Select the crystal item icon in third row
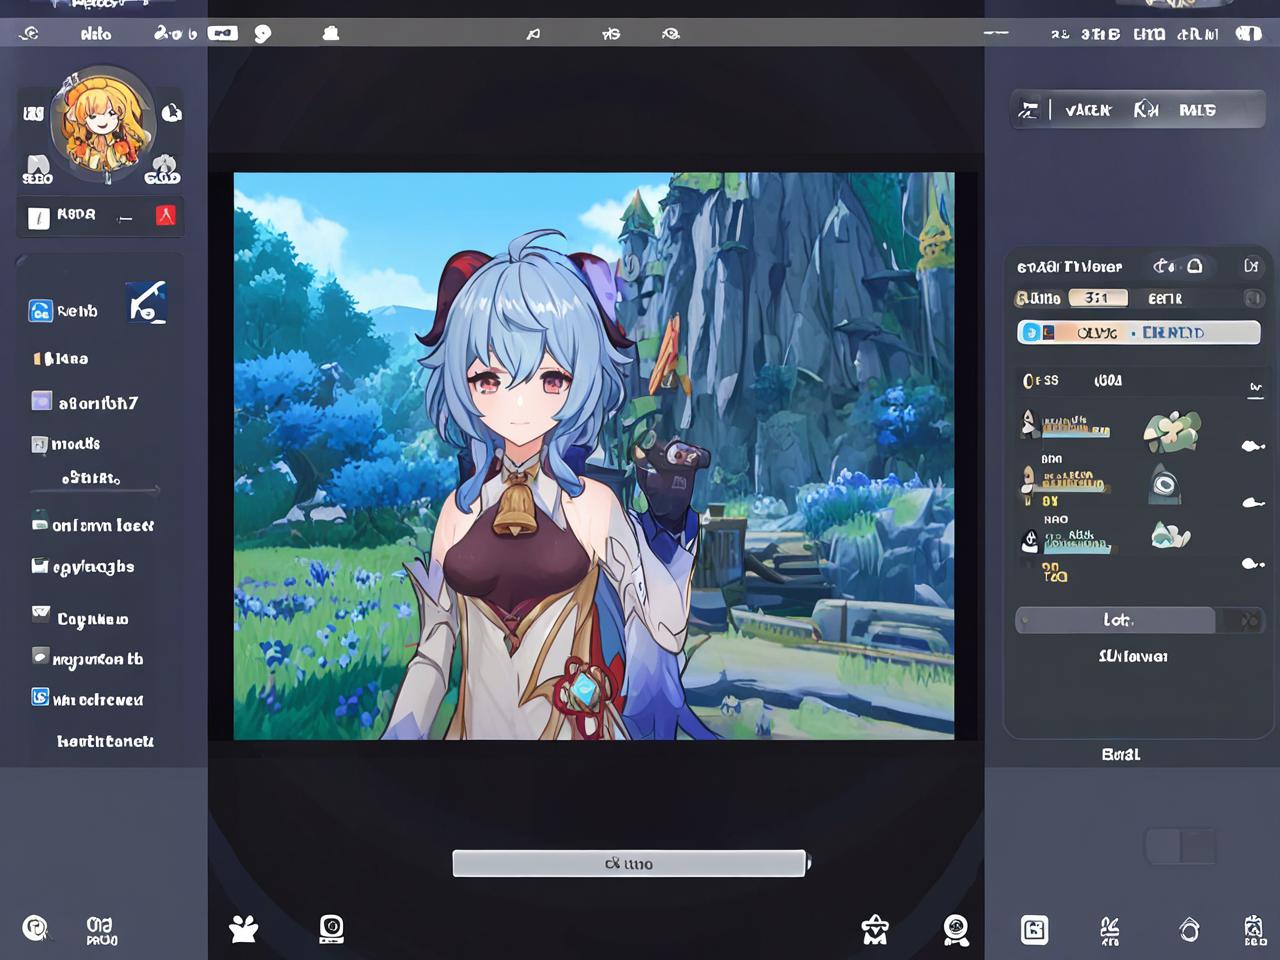The image size is (1280, 960). (x=1170, y=535)
